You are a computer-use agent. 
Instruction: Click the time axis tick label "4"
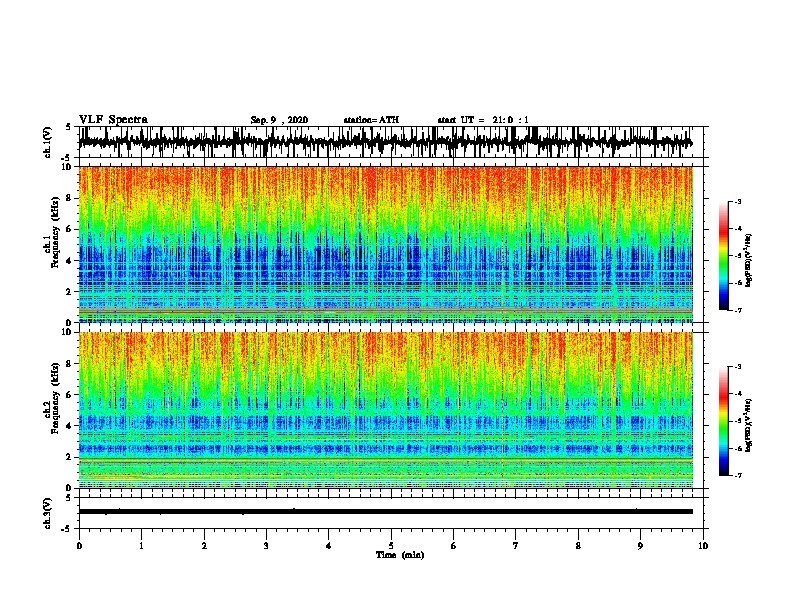(x=329, y=546)
